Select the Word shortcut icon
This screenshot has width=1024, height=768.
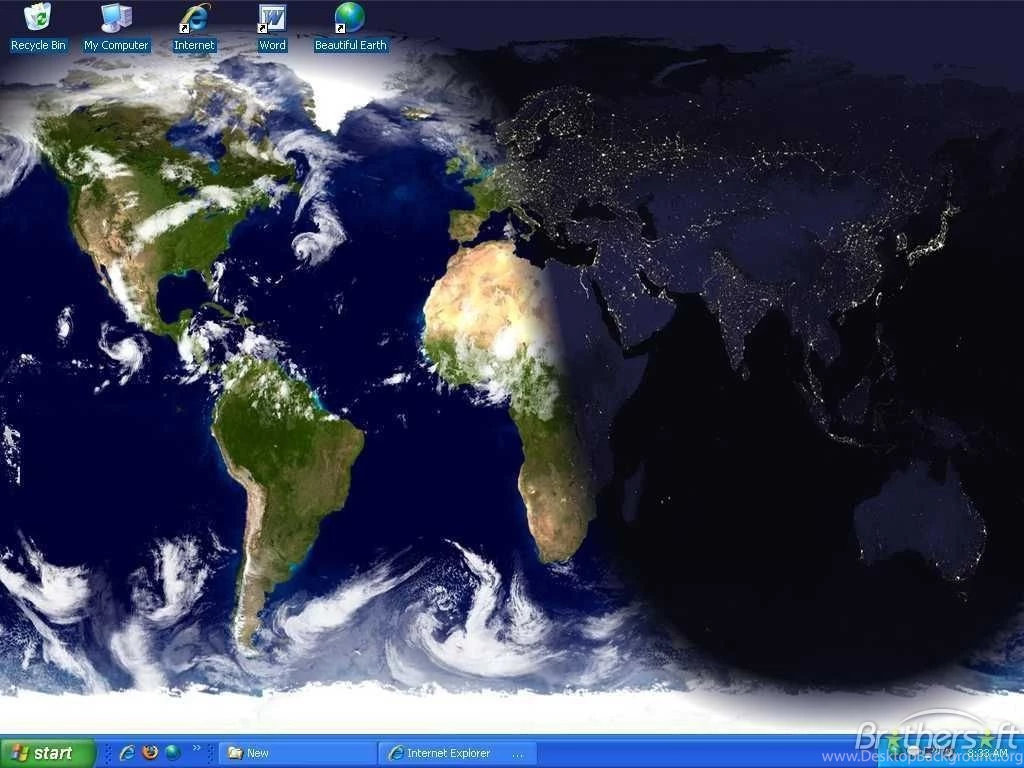[x=272, y=17]
